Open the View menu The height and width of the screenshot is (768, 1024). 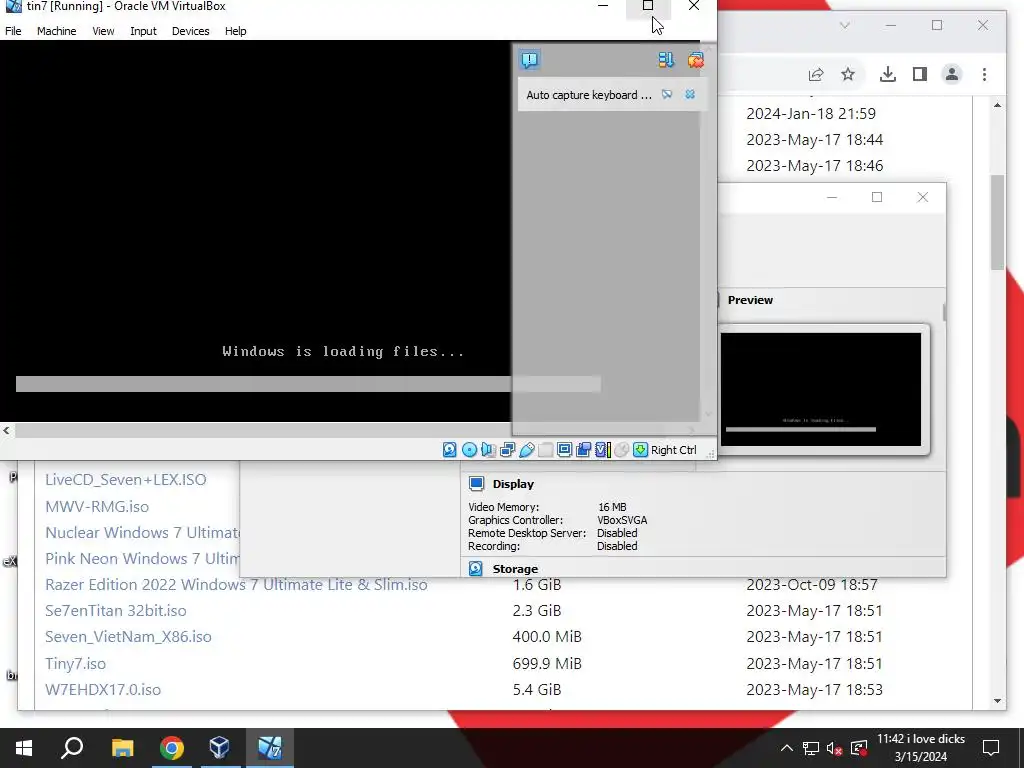[x=103, y=31]
